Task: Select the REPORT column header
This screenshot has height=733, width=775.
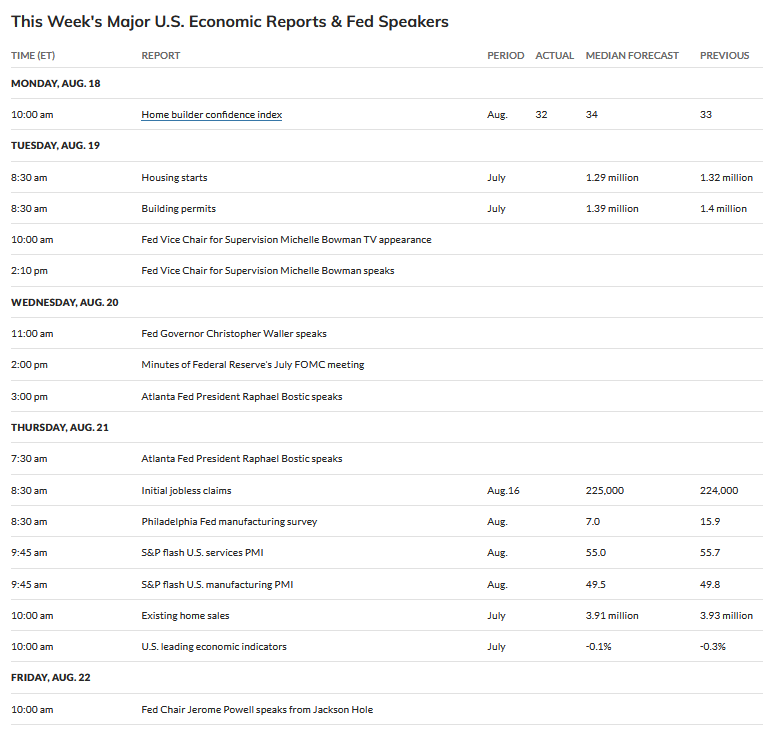Action: click(x=161, y=55)
